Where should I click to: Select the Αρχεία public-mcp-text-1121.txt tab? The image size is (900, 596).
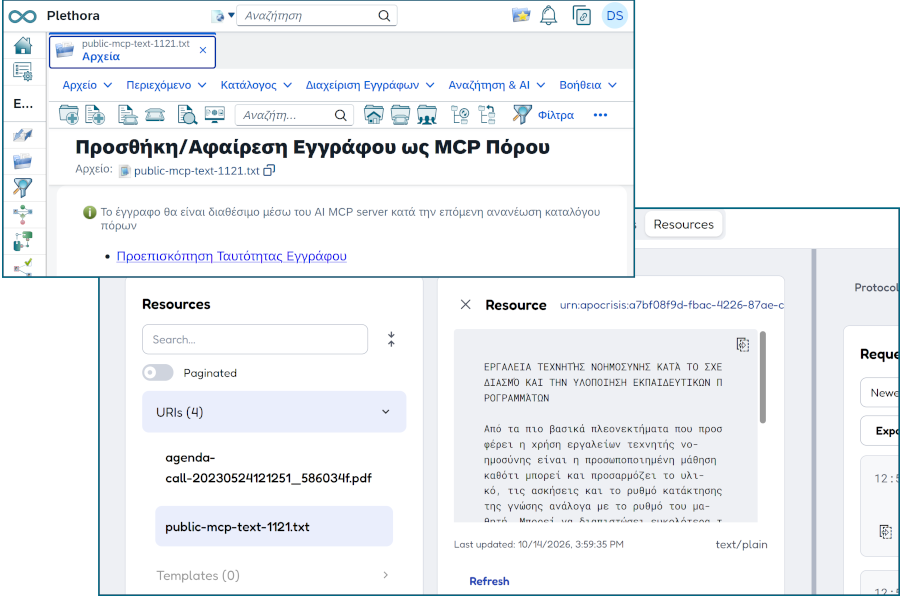132,51
